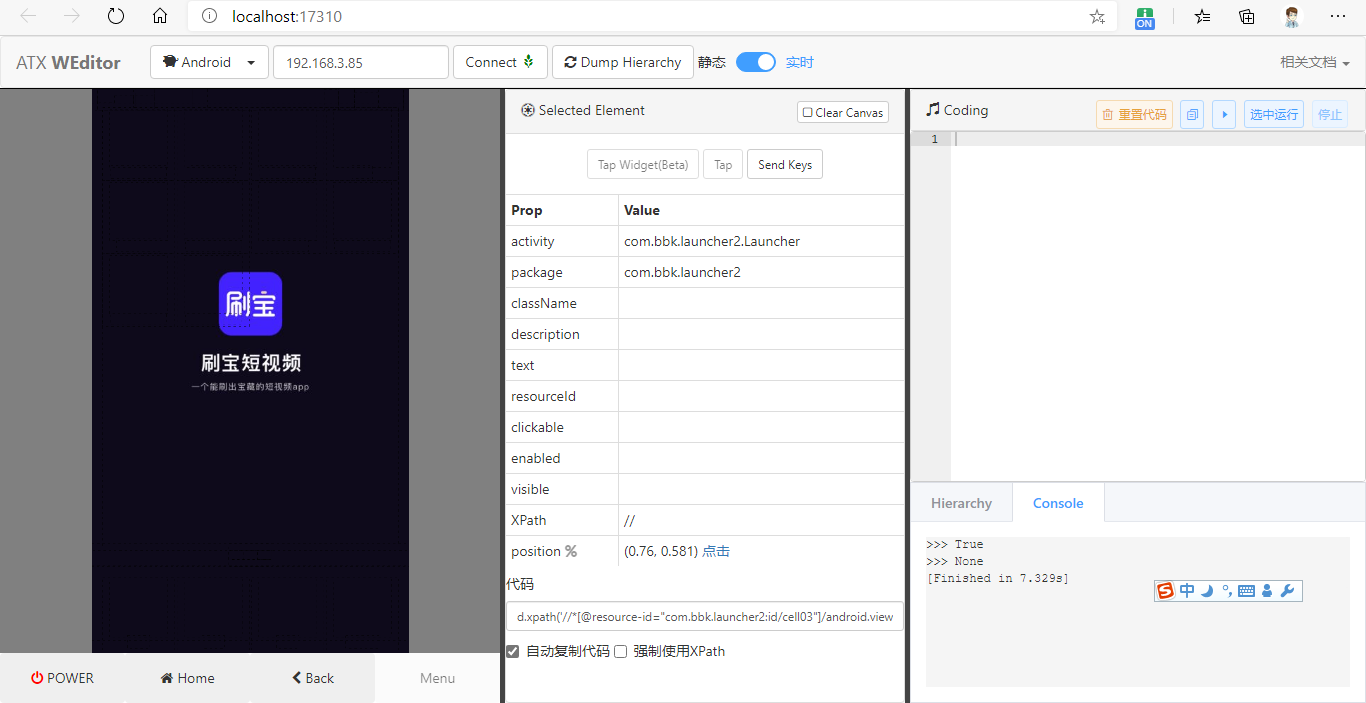This screenshot has height=703, width=1366.
Task: Open the green ON browser extension icon
Action: pos(1145,17)
